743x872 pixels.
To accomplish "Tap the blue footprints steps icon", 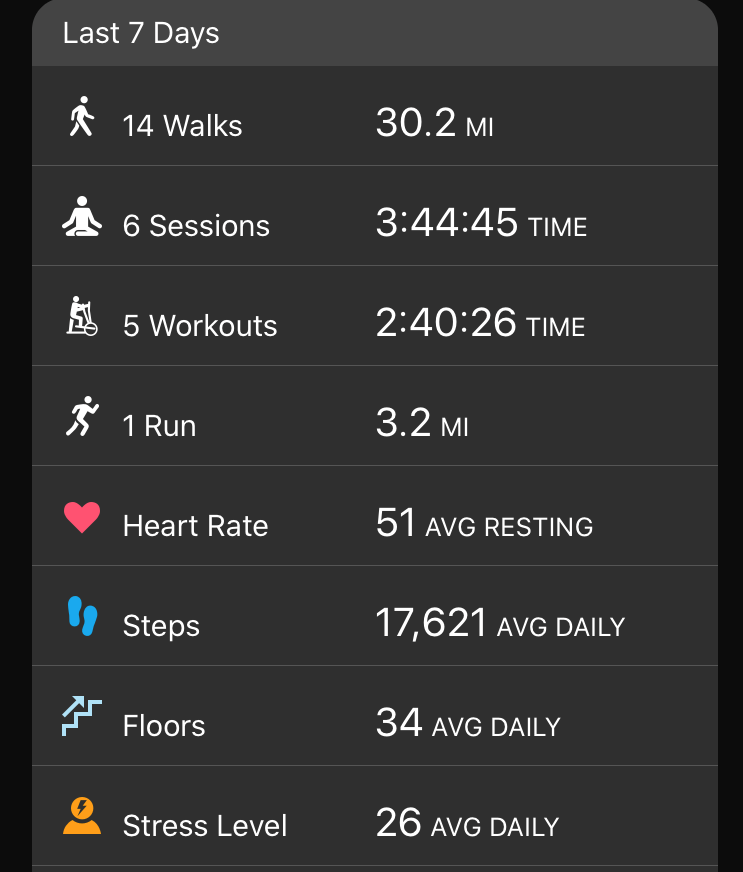I will pos(82,616).
